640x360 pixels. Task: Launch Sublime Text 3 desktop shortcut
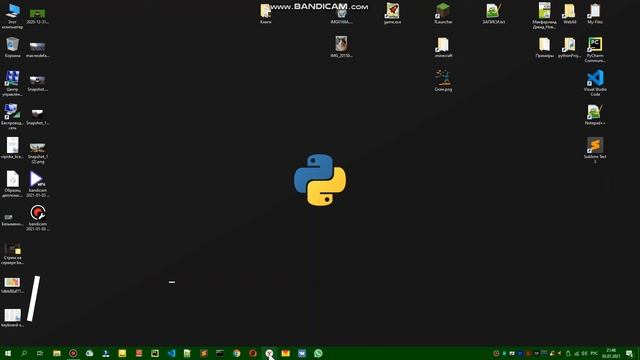[x=595, y=150]
